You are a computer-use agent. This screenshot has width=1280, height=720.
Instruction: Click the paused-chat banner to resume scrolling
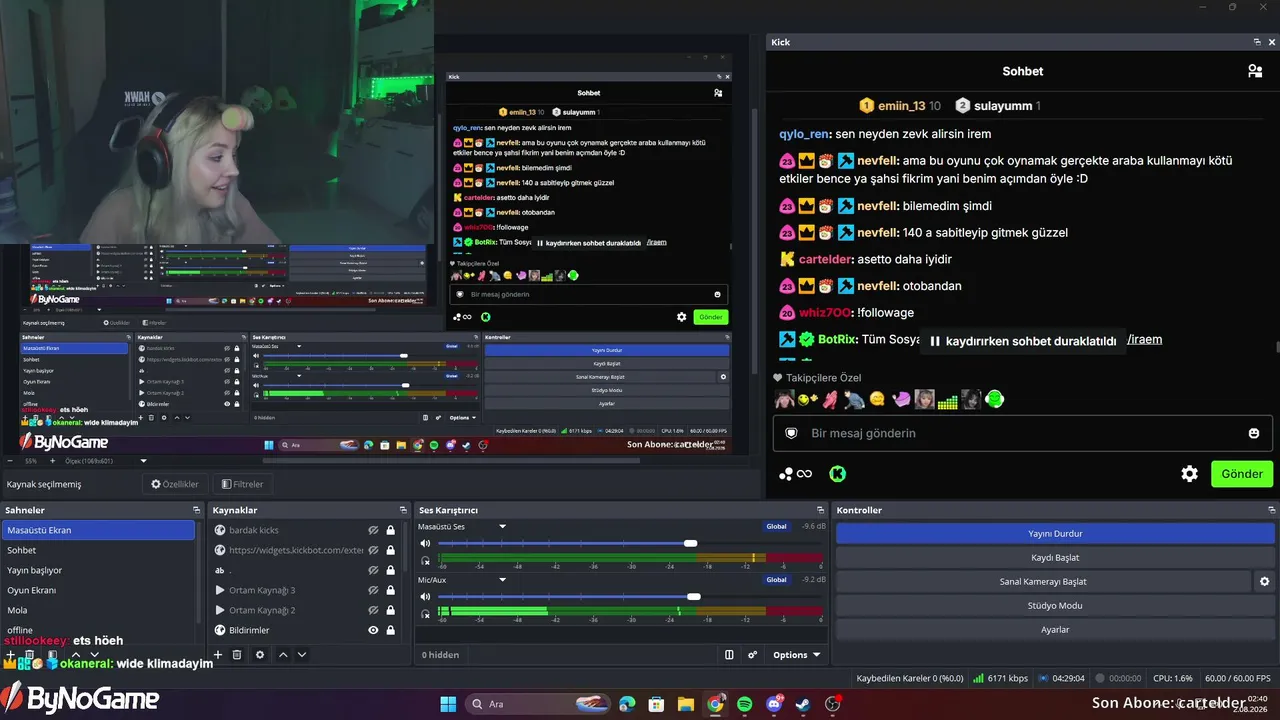coord(1022,341)
